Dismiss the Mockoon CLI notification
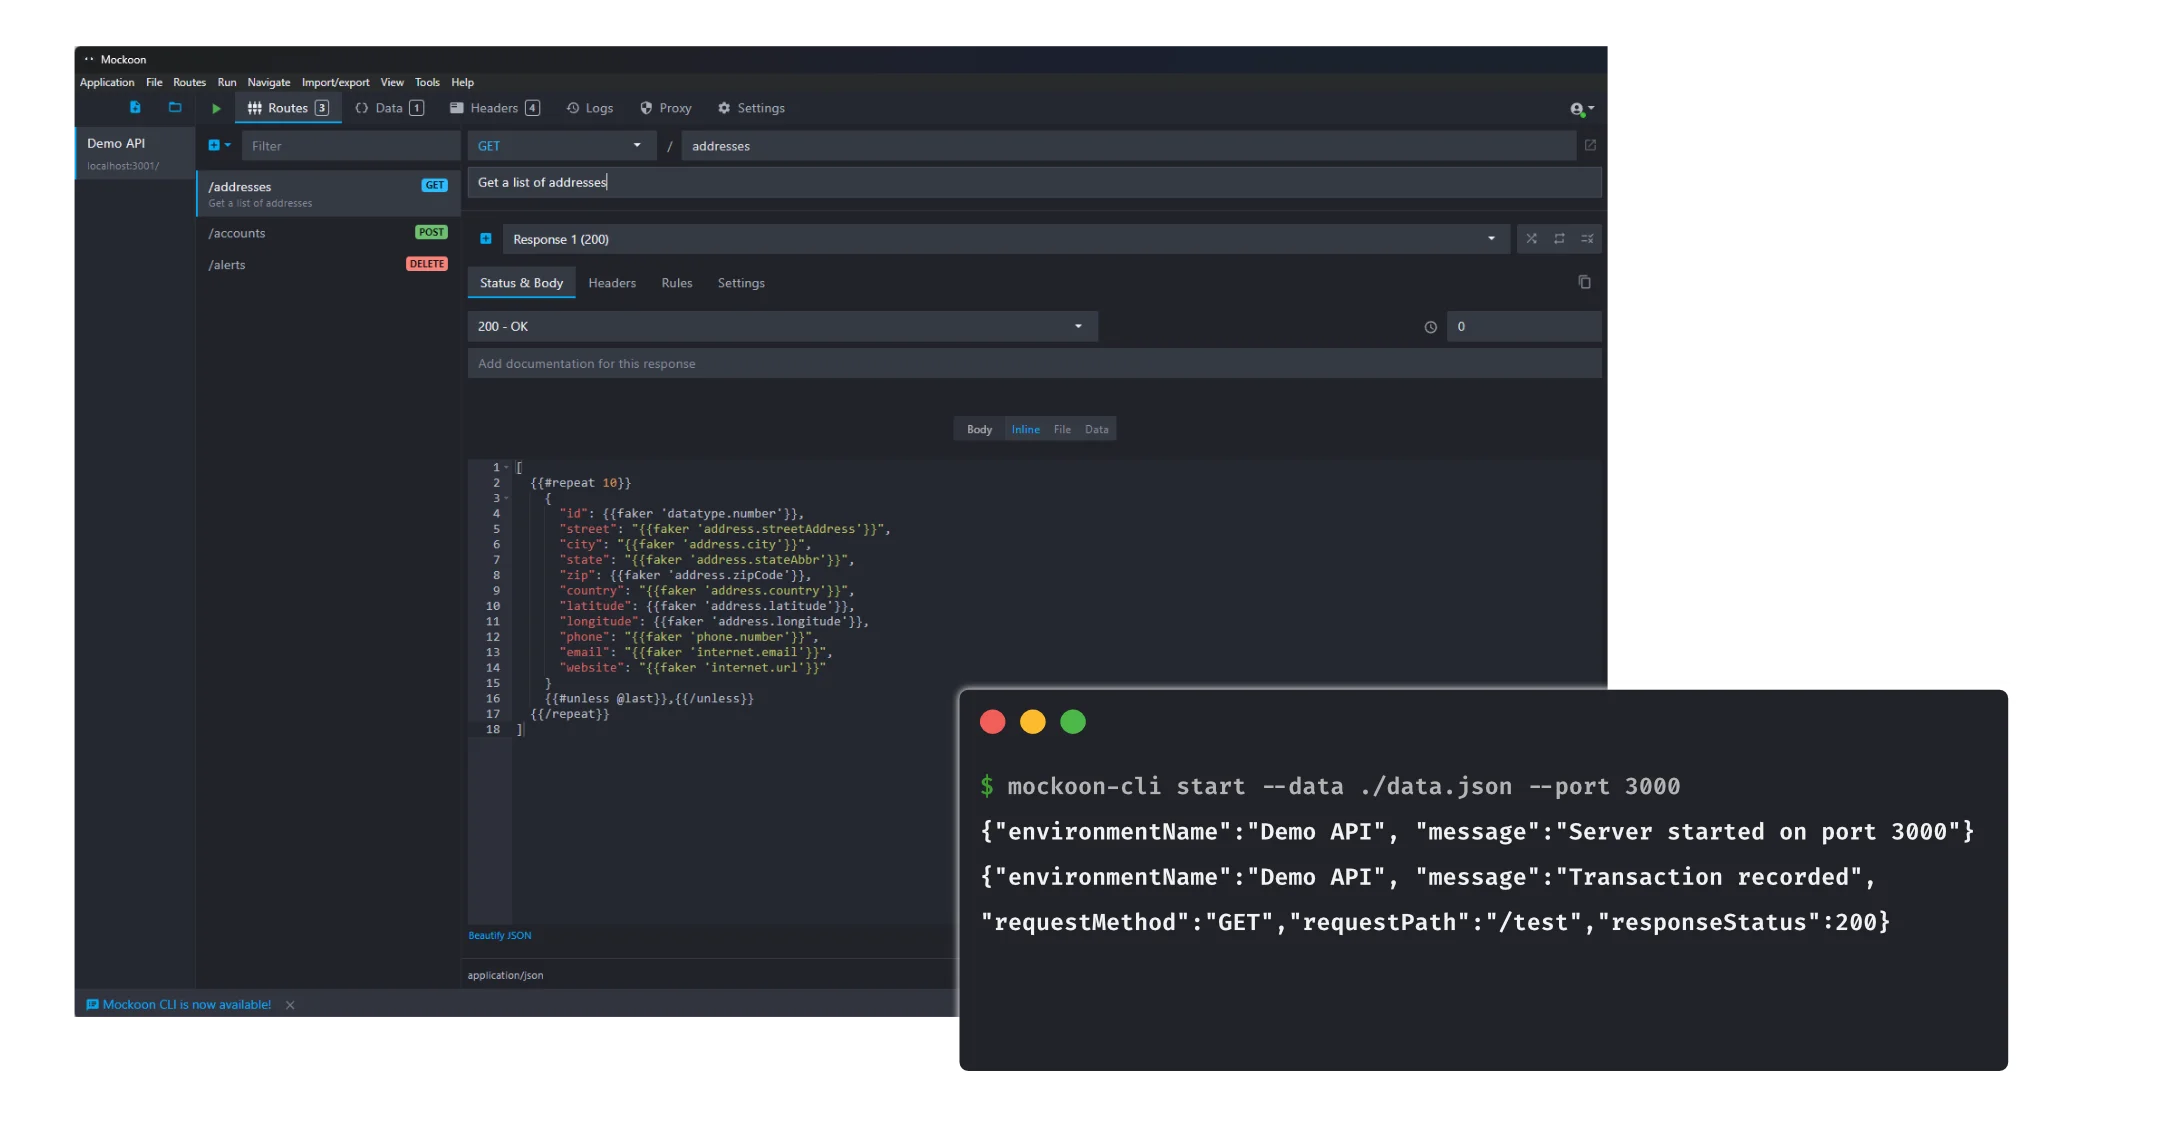Image resolution: width=2160 pixels, height=1142 pixels. click(x=290, y=1005)
